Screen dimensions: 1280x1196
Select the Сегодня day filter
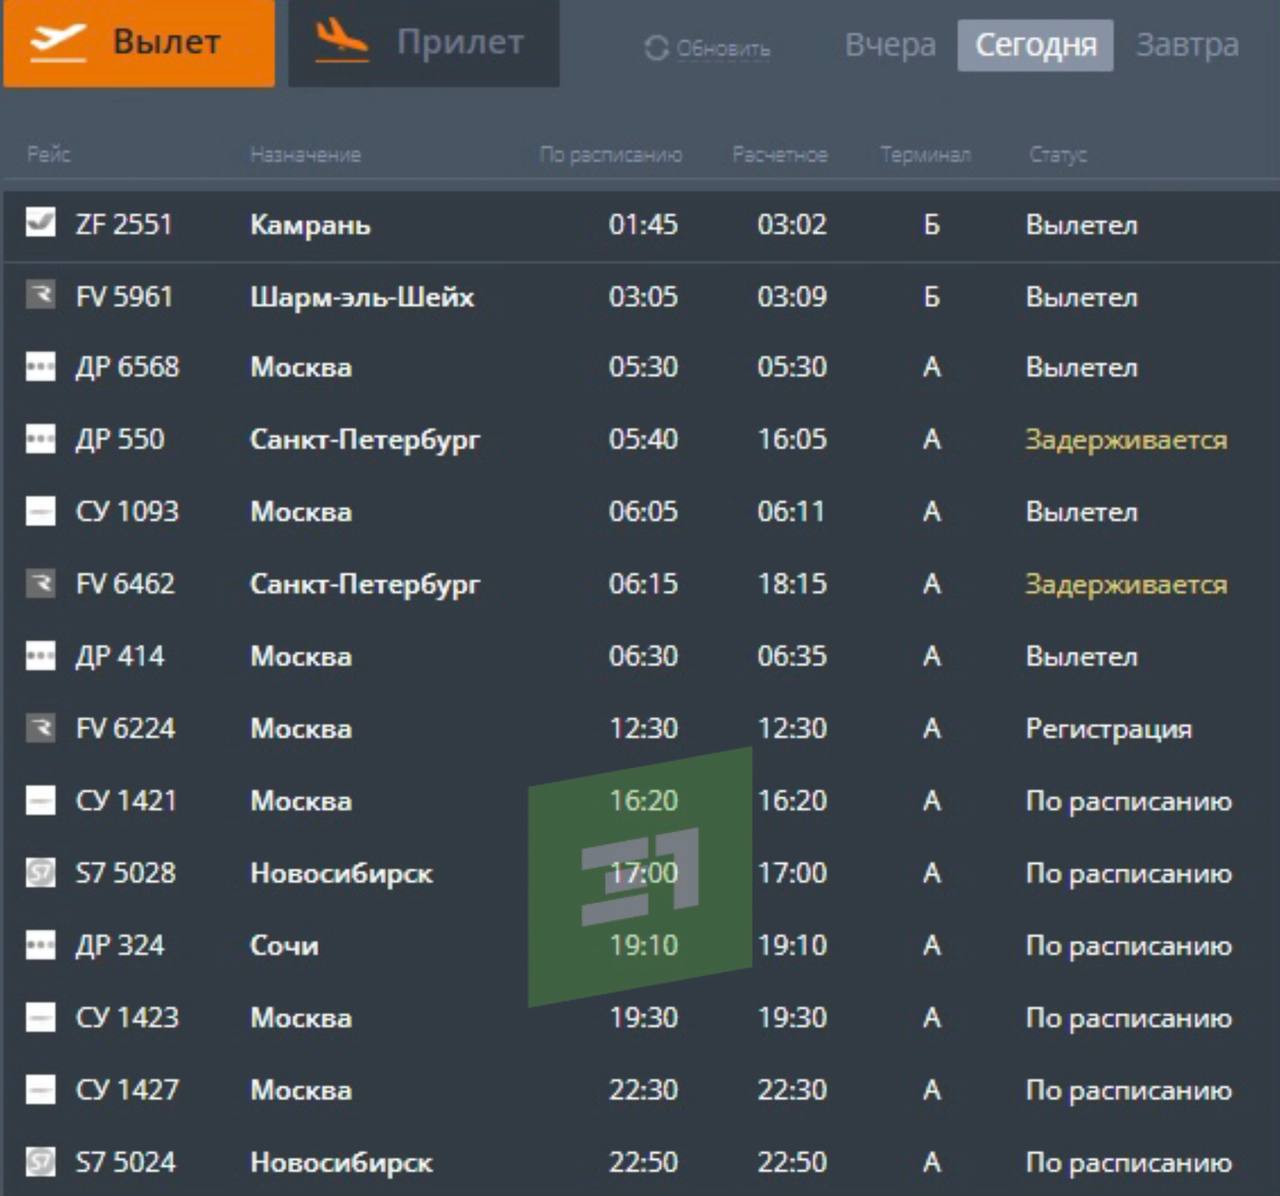pos(1035,45)
